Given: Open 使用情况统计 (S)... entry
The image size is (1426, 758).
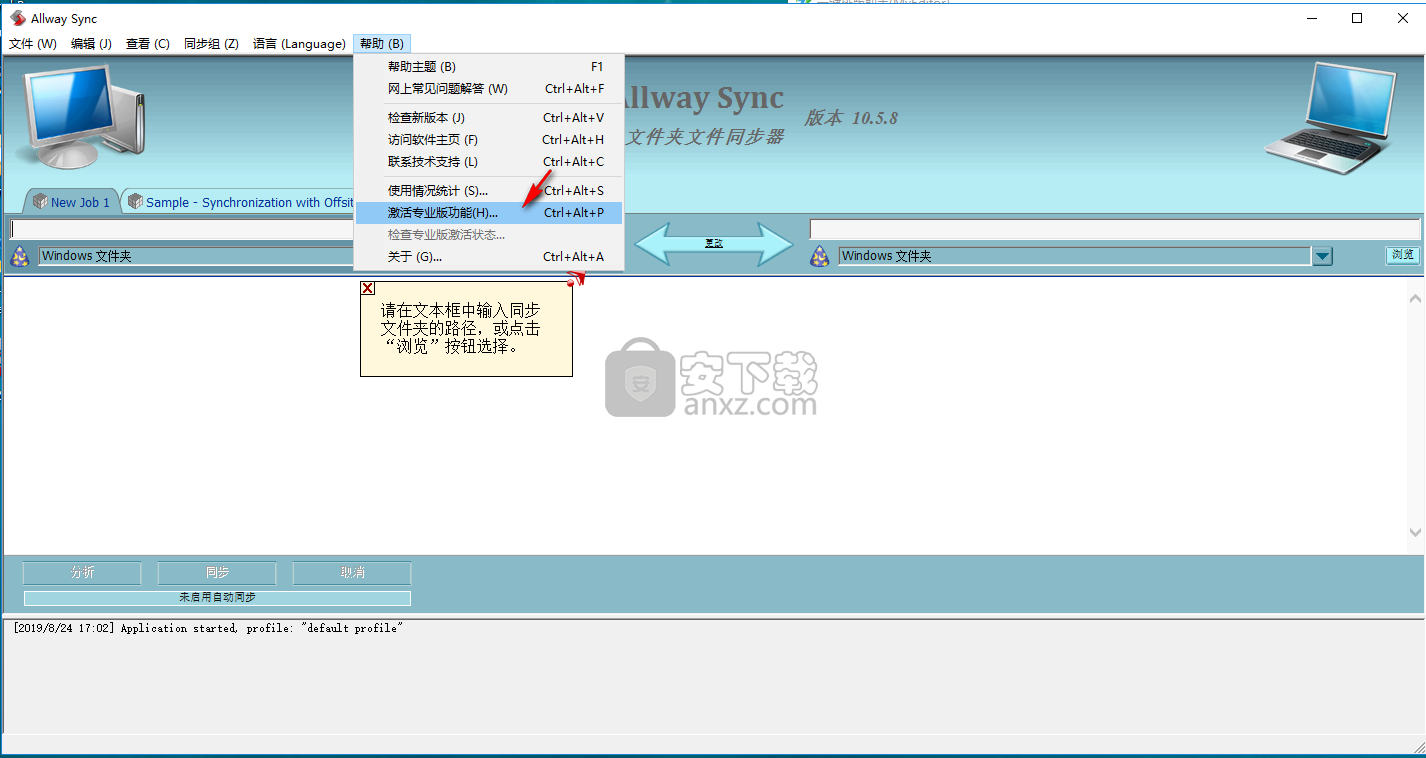Looking at the screenshot, I should click(x=489, y=191).
